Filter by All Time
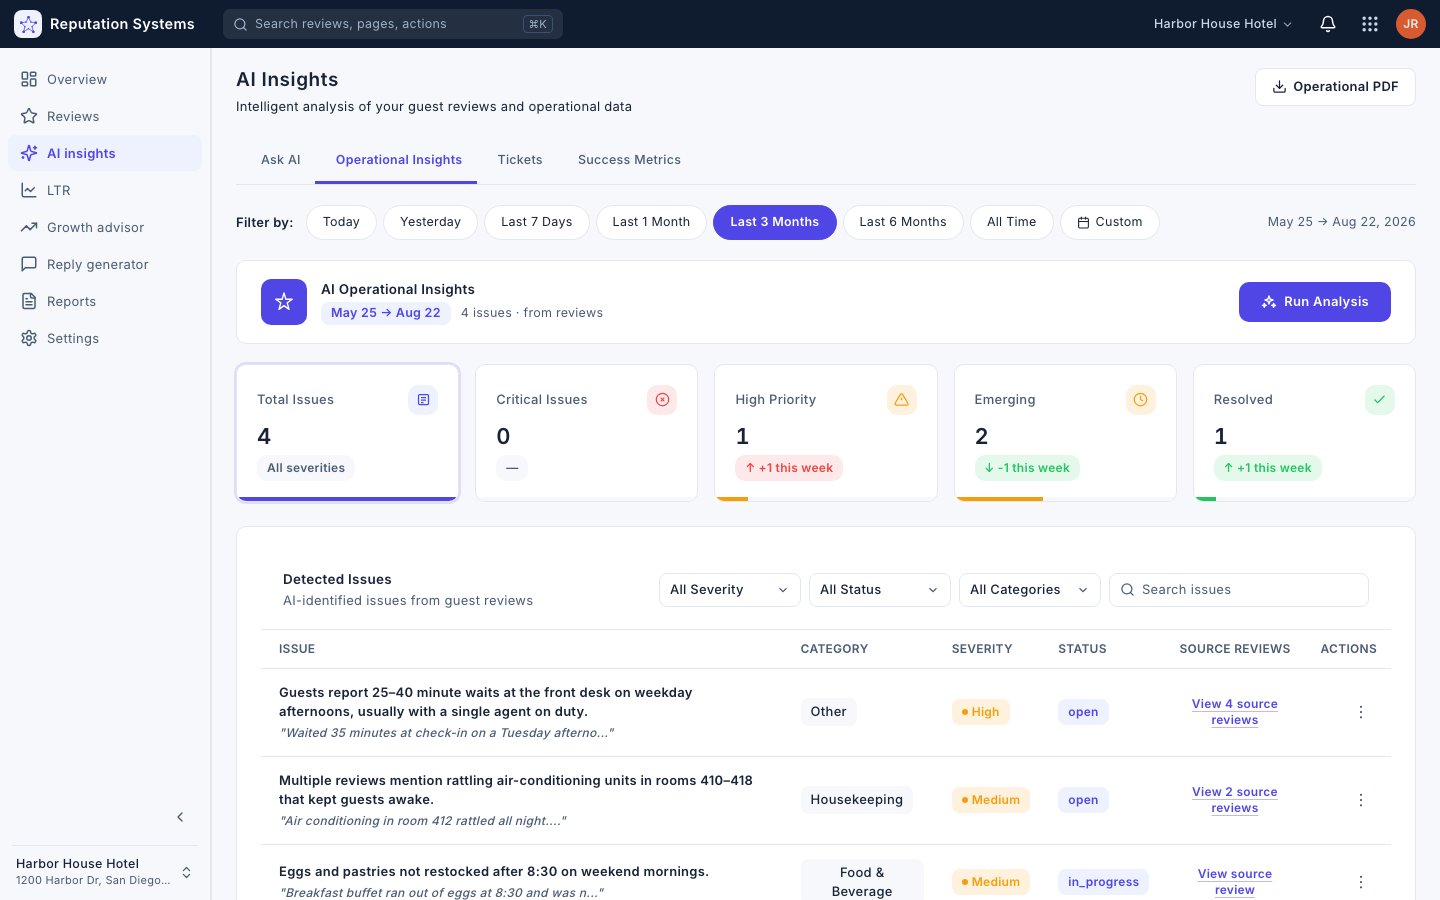1440x900 pixels. (1012, 222)
